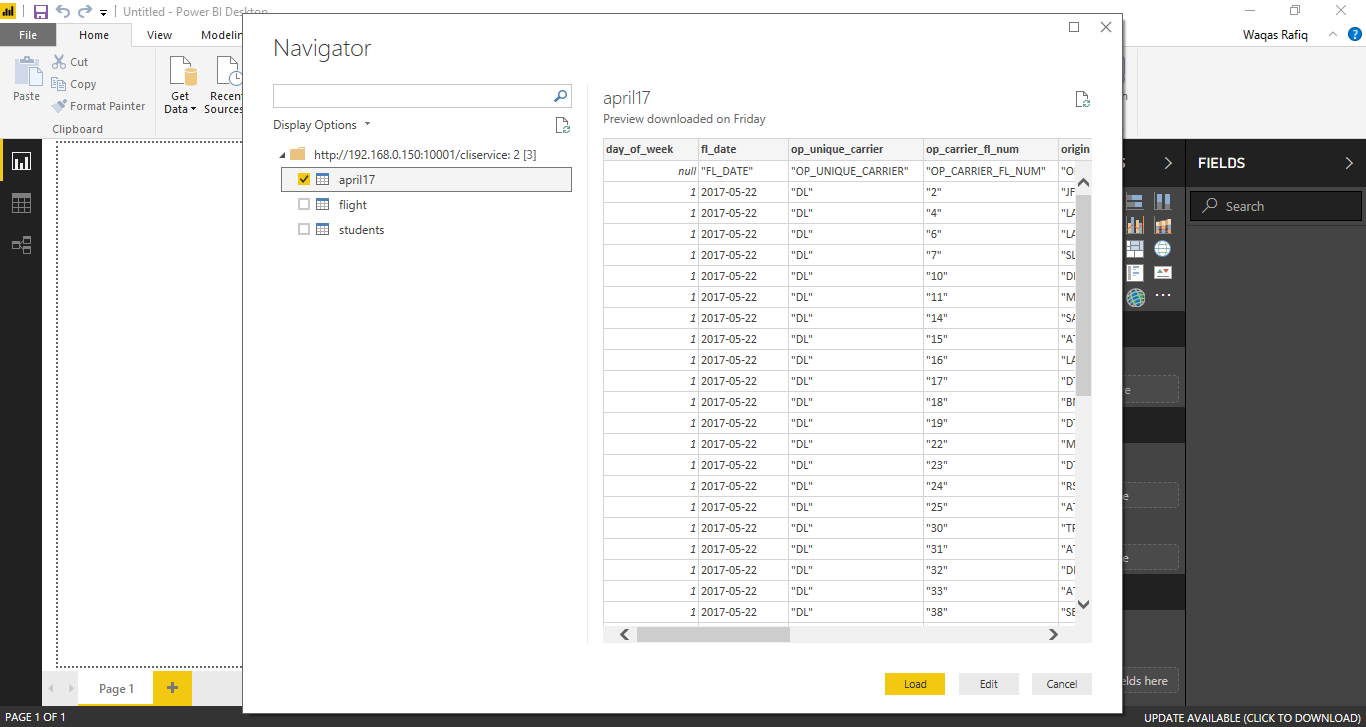1366x727 pixels.
Task: Switch to Report view in left sidebar
Action: click(x=21, y=161)
